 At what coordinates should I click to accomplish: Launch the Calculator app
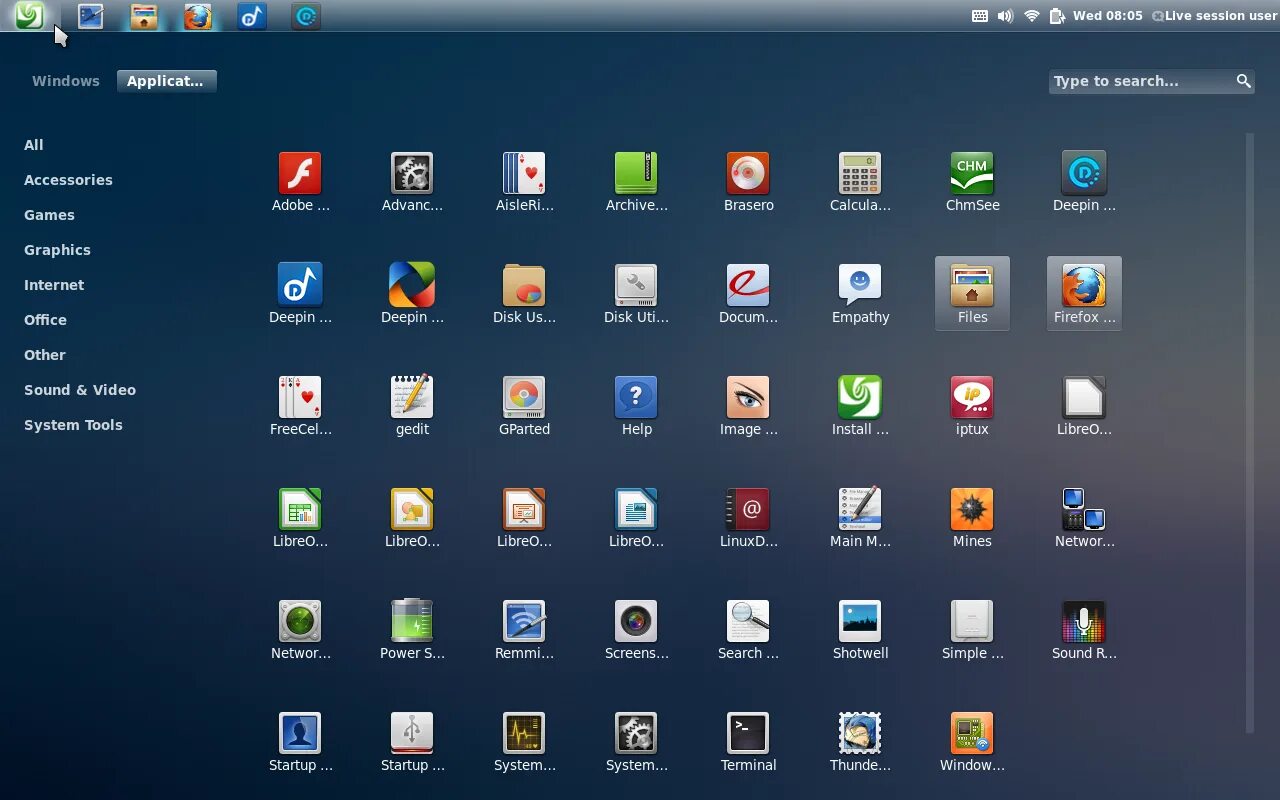[860, 174]
